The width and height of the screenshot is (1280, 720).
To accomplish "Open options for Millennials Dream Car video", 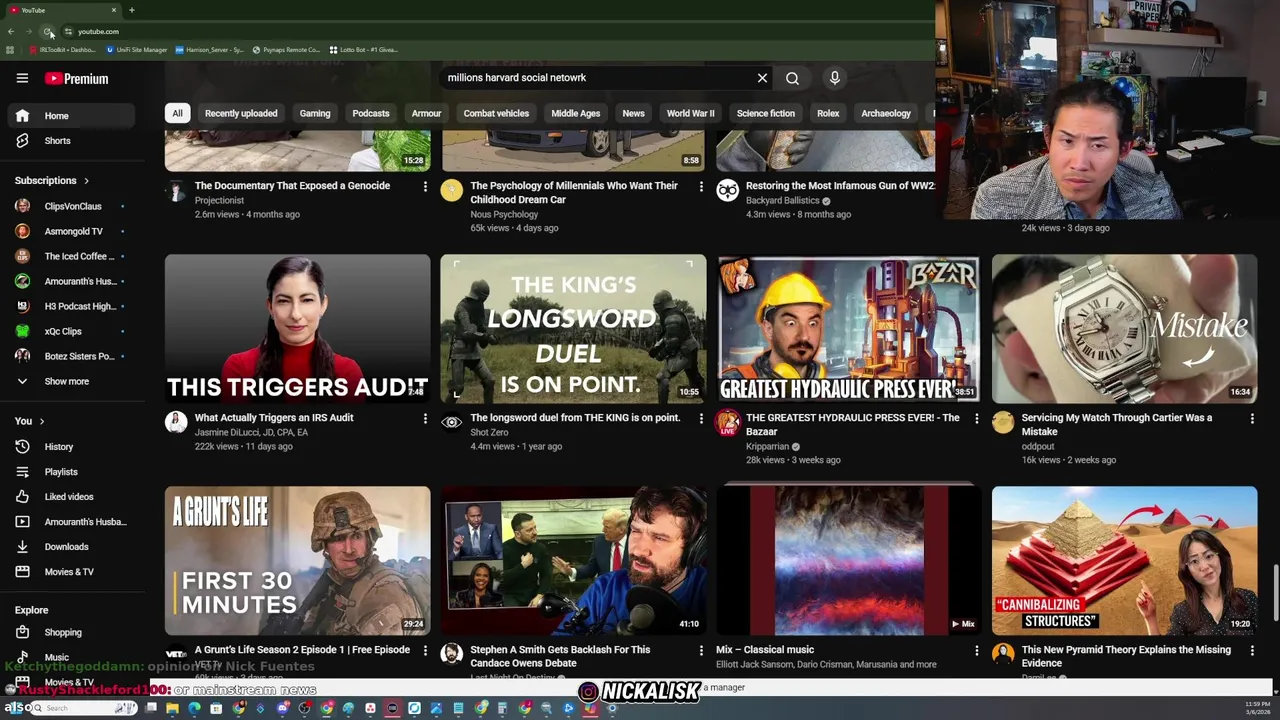I will click(701, 187).
